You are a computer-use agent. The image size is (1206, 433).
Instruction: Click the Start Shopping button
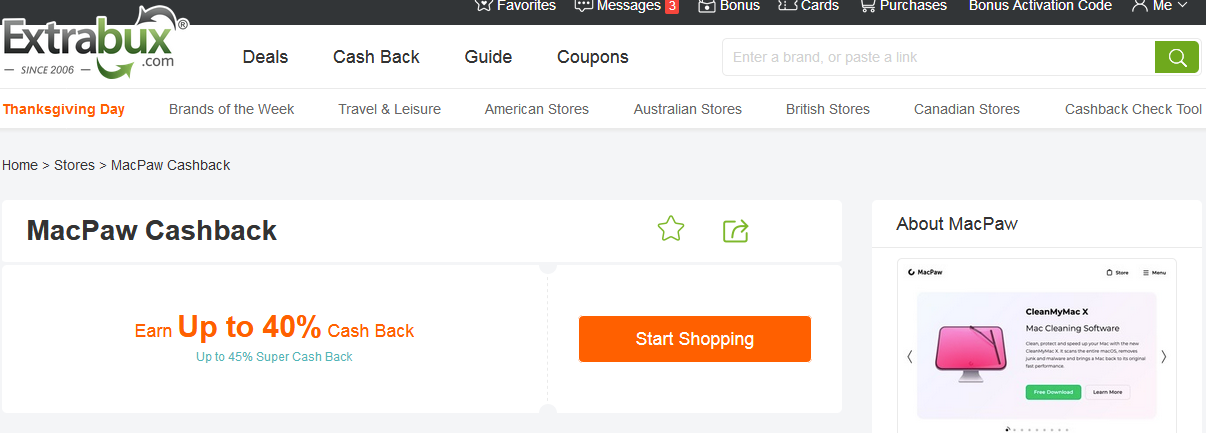click(694, 339)
